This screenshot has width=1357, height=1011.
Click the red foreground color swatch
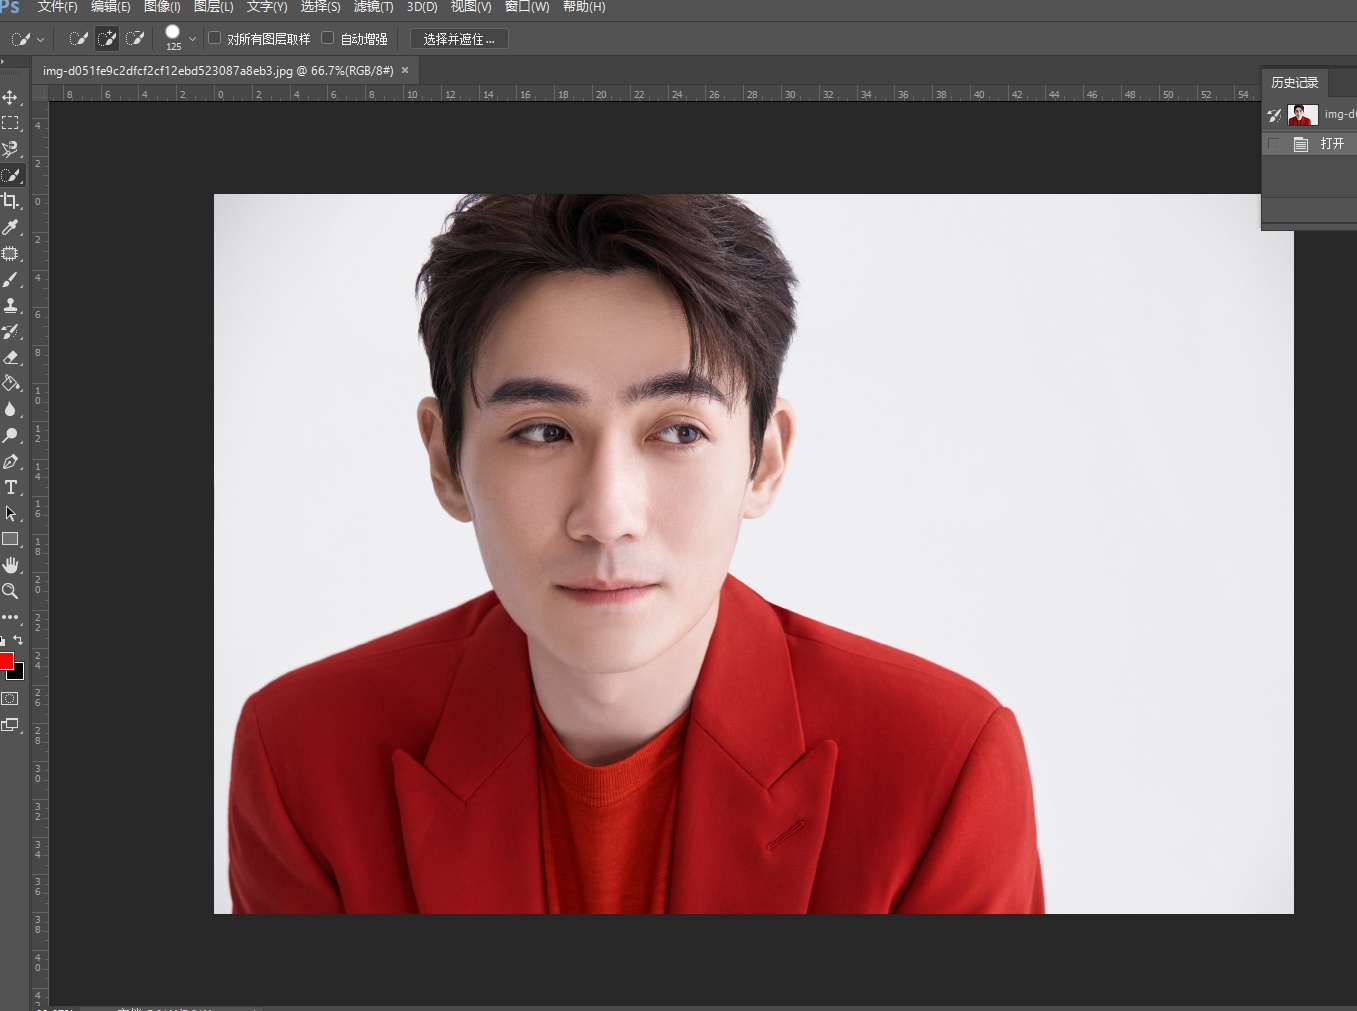click(x=6, y=661)
